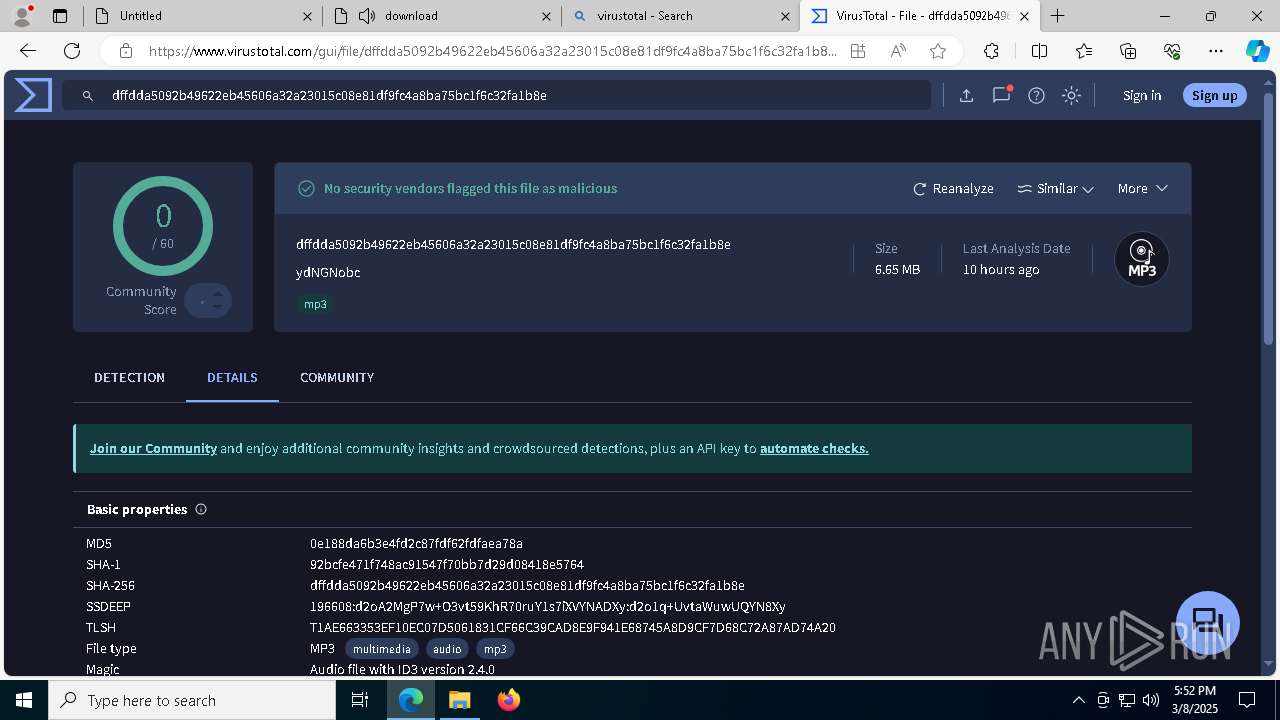Open the chat assistant bubble icon
Screen dimensions: 1280x720
tap(1208, 622)
